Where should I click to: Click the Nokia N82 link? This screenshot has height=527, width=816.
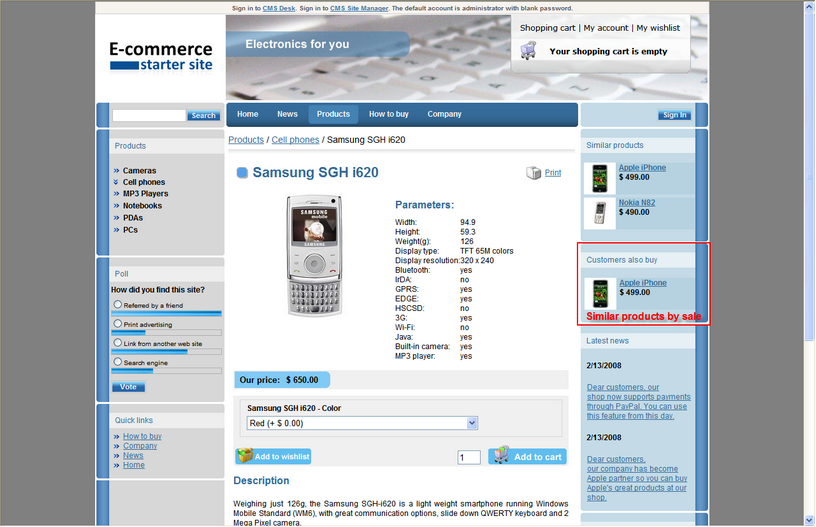pos(637,202)
